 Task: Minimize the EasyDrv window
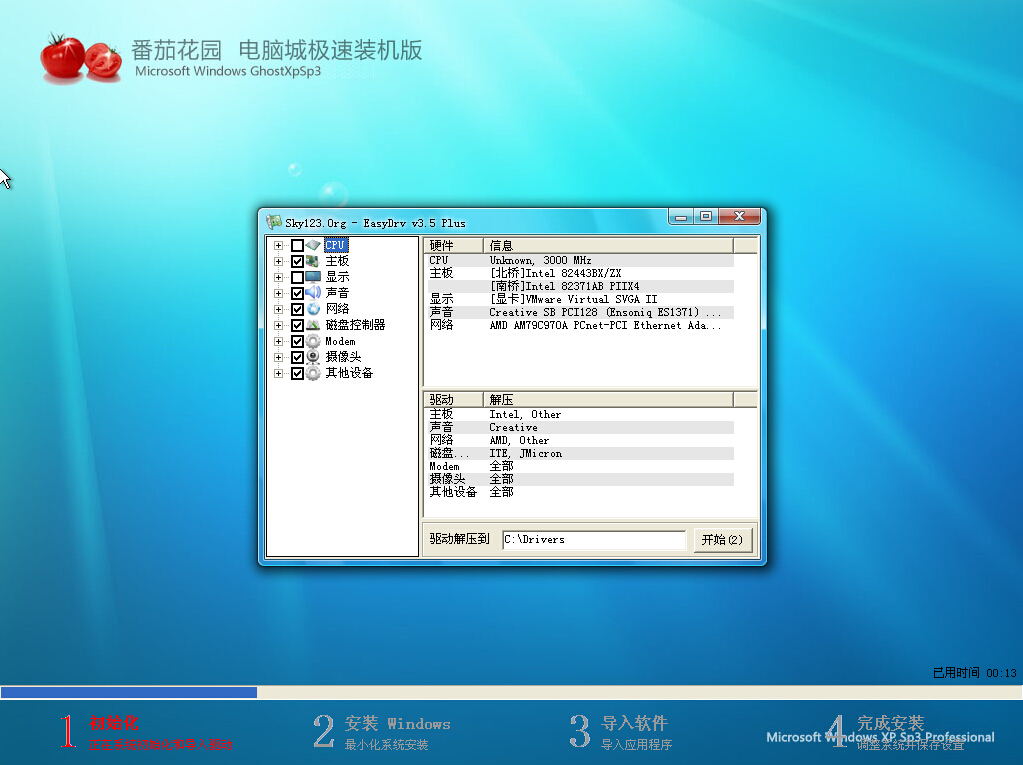(x=681, y=217)
